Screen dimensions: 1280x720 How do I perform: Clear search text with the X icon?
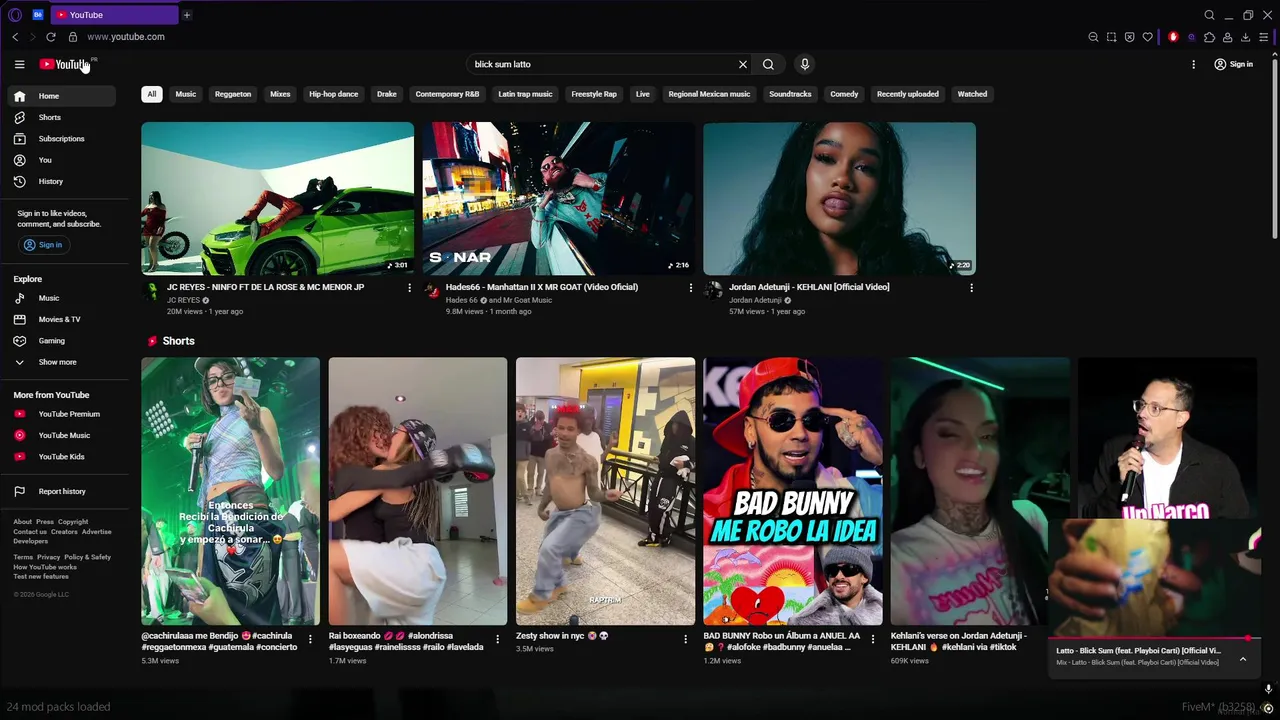[743, 64]
